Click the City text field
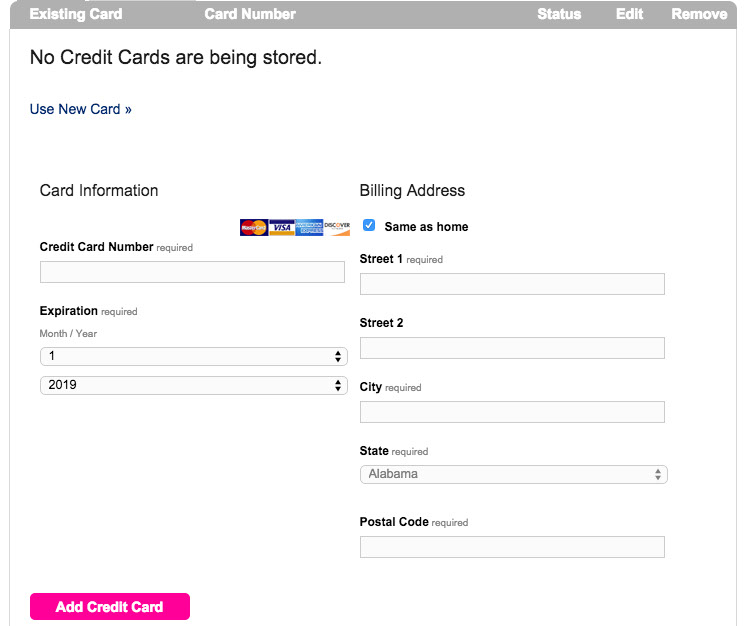753x626 pixels. (x=512, y=412)
